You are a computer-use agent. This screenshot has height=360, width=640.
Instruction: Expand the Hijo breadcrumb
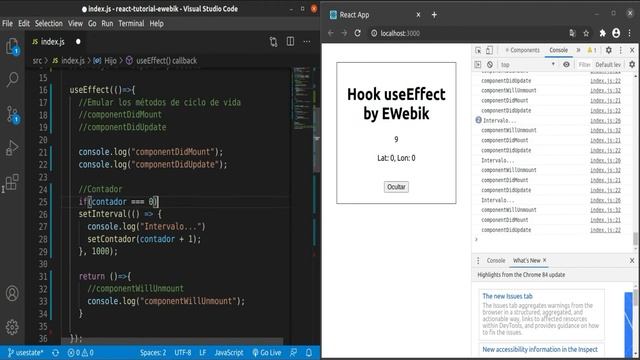tap(105, 61)
